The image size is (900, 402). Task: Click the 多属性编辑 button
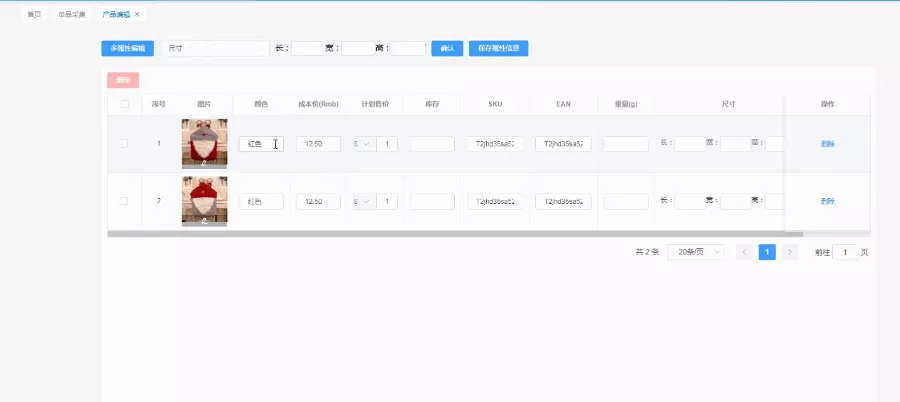pyautogui.click(x=127, y=48)
